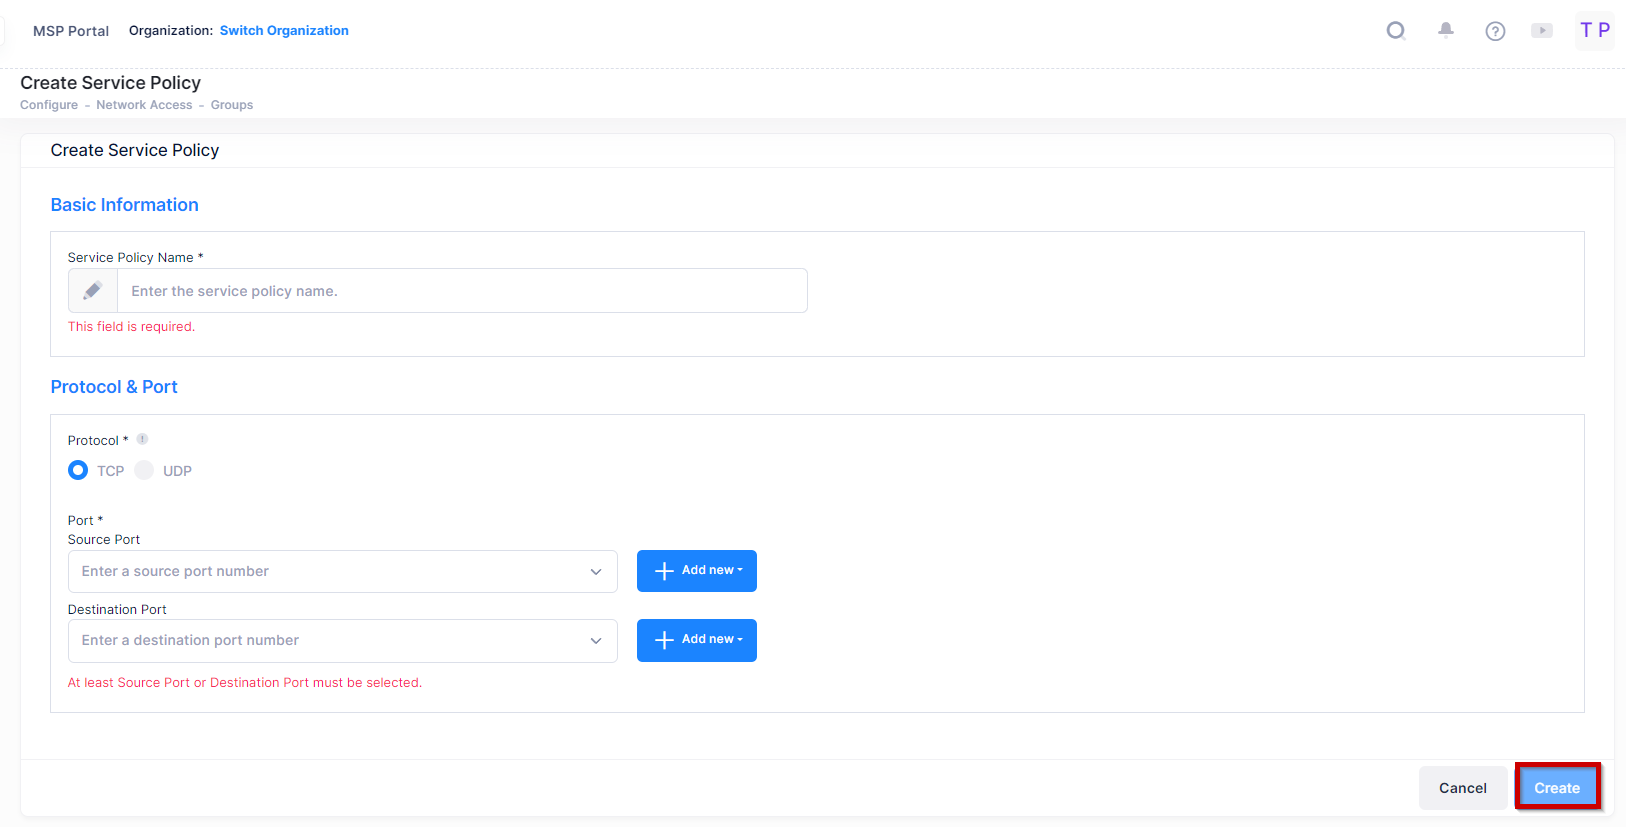1626x827 pixels.
Task: Go to MSP Portal
Action: point(71,31)
